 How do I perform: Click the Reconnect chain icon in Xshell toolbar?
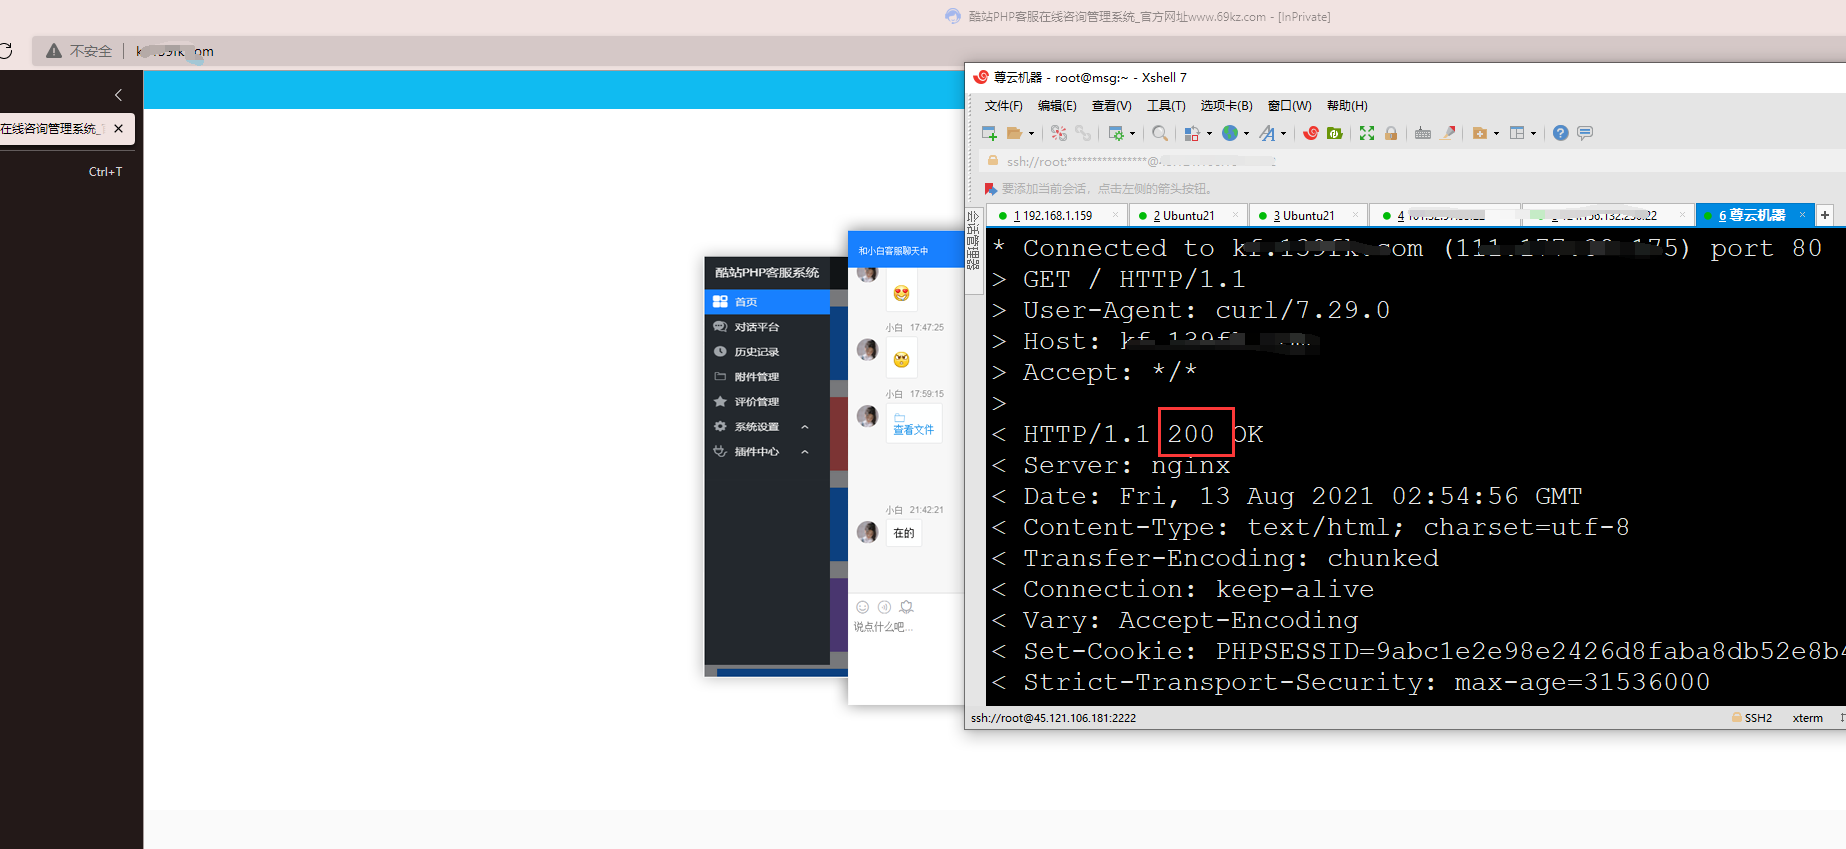tap(1083, 133)
